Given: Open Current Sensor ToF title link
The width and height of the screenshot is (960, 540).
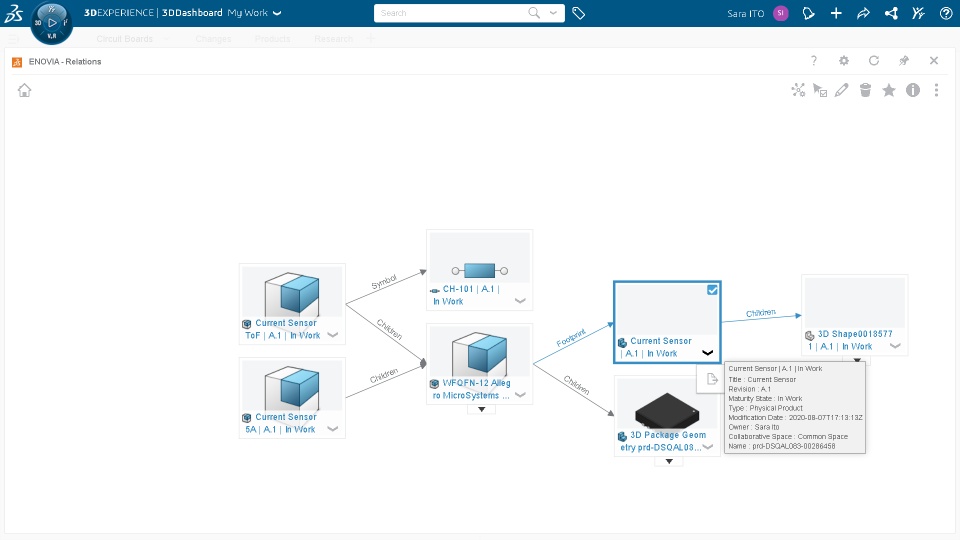Looking at the screenshot, I should coord(283,329).
